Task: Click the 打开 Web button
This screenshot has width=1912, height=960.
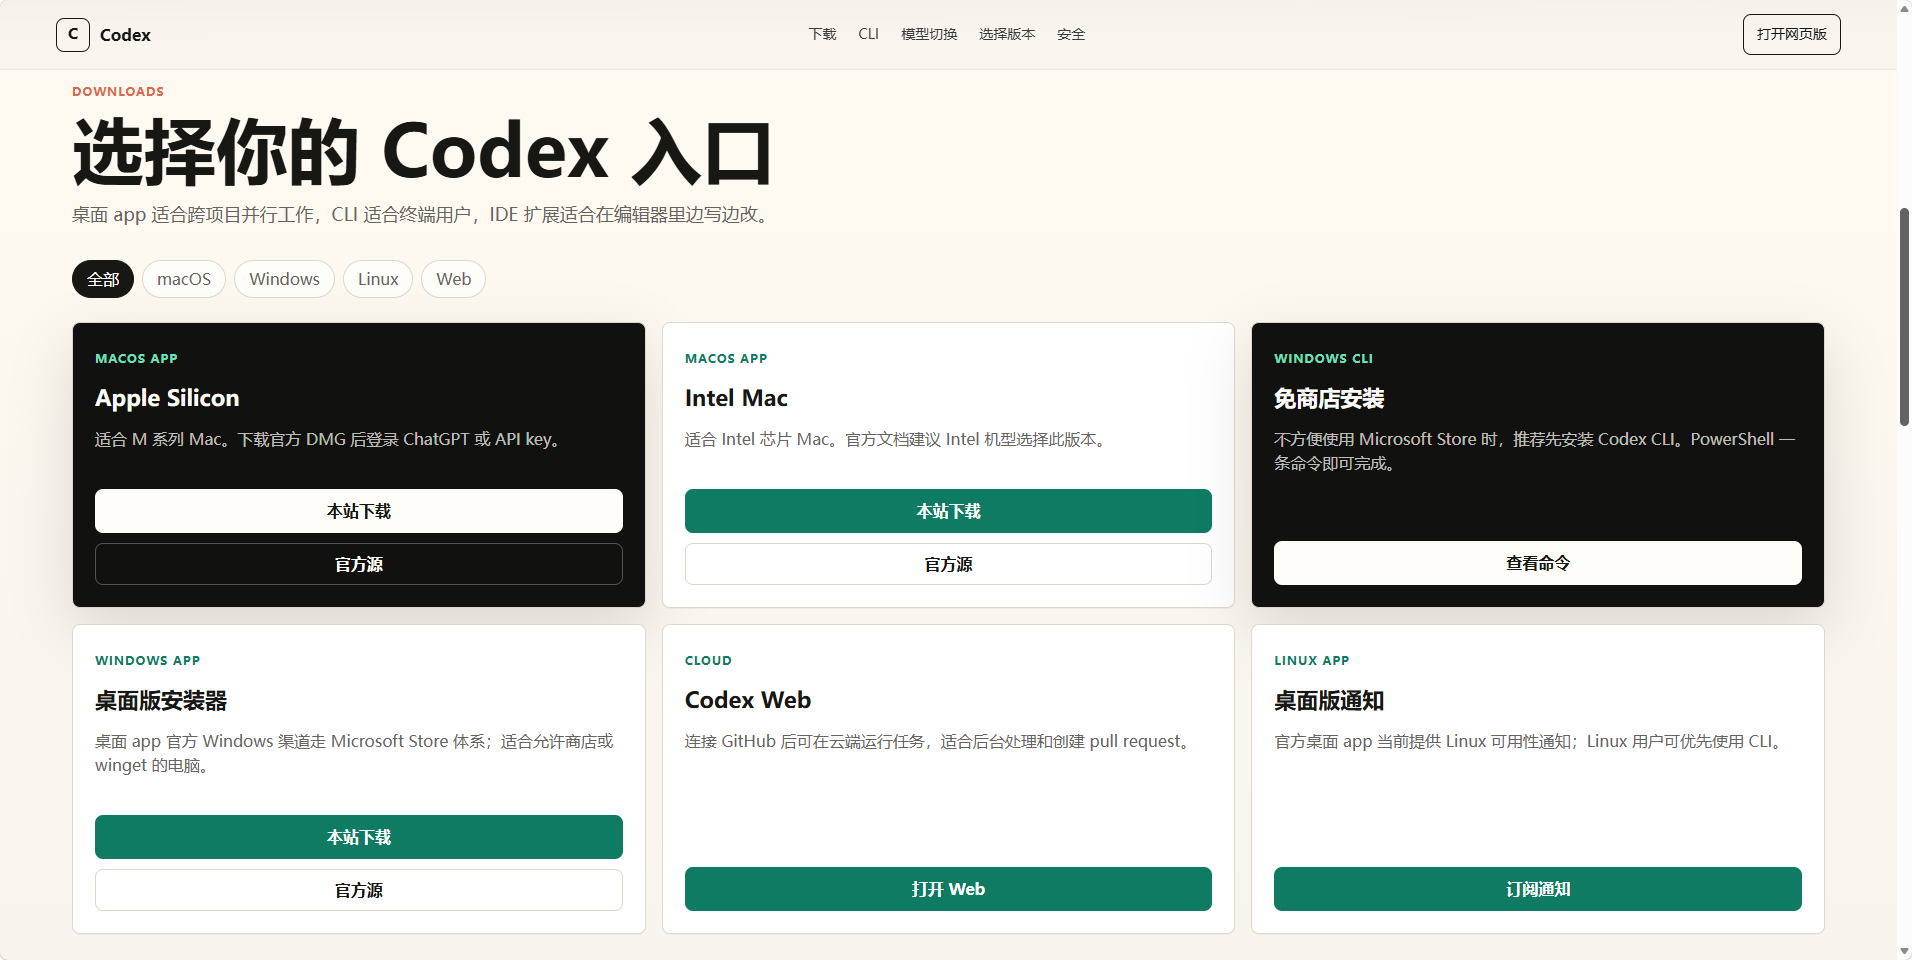Action: (948, 889)
